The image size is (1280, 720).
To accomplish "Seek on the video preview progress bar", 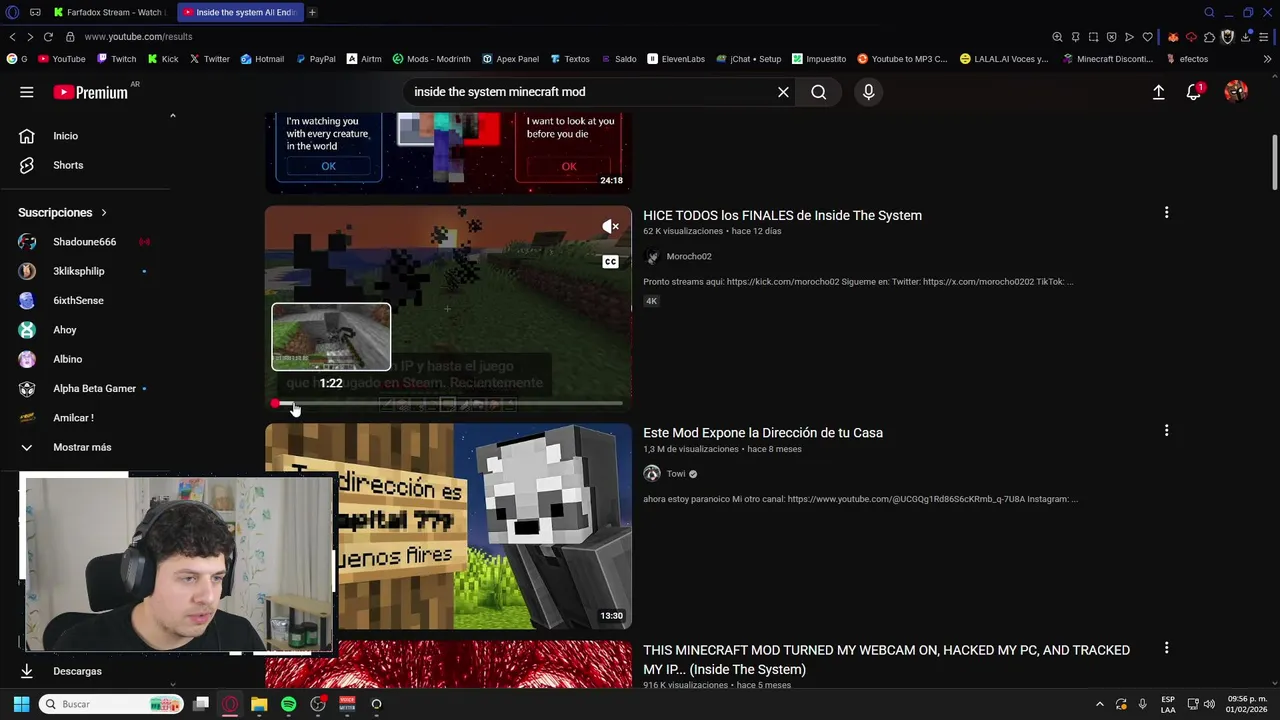I will click(448, 403).
